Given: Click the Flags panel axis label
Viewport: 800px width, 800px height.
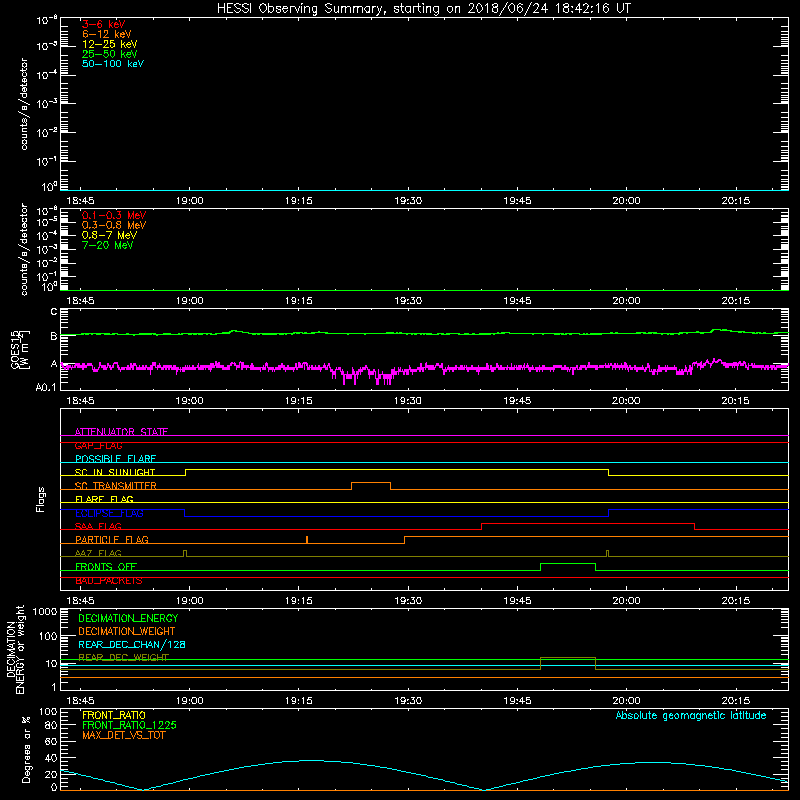Looking at the screenshot, I should tap(40, 499).
